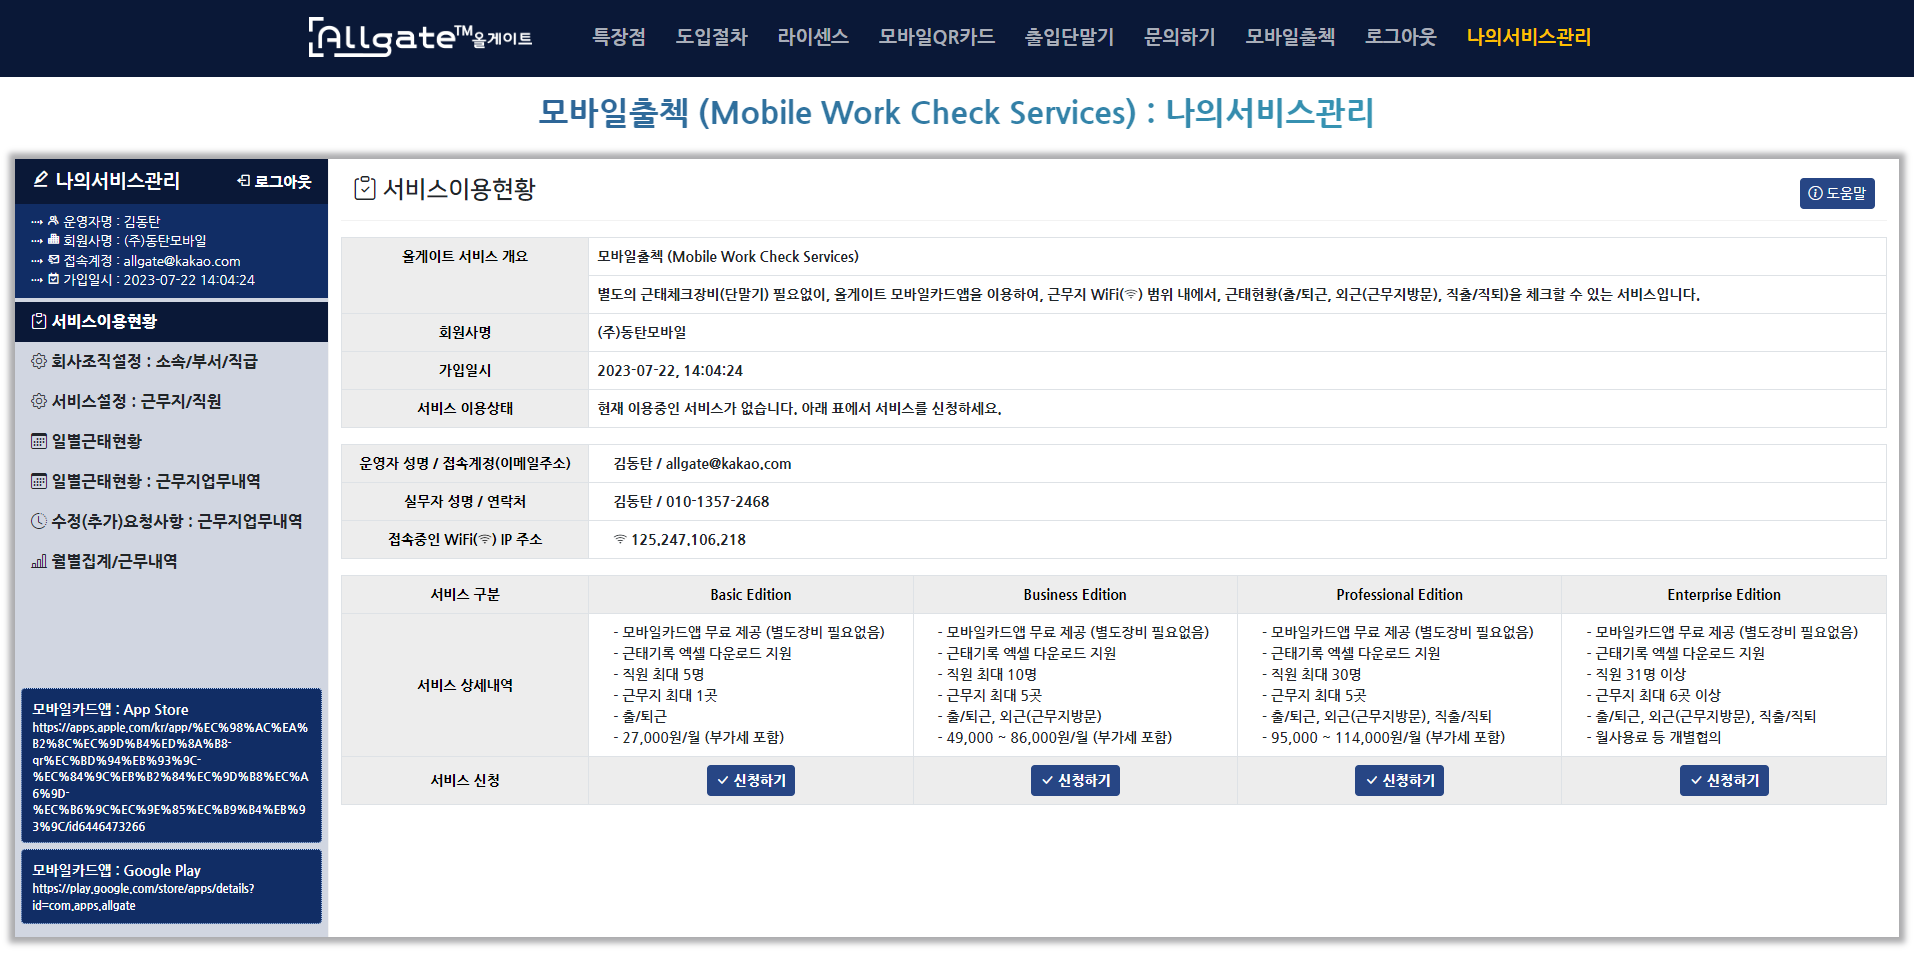Open 특장점 menu in top navigation

(x=619, y=37)
